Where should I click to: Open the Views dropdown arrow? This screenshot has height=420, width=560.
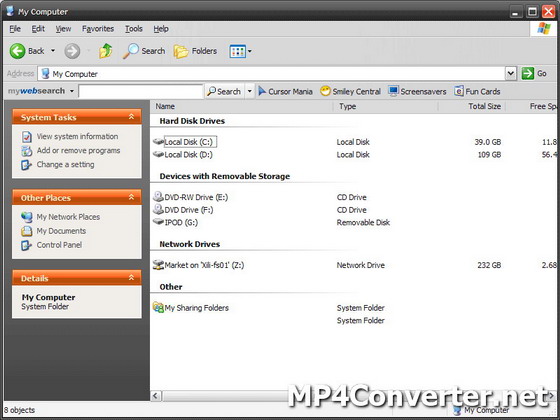coord(250,51)
